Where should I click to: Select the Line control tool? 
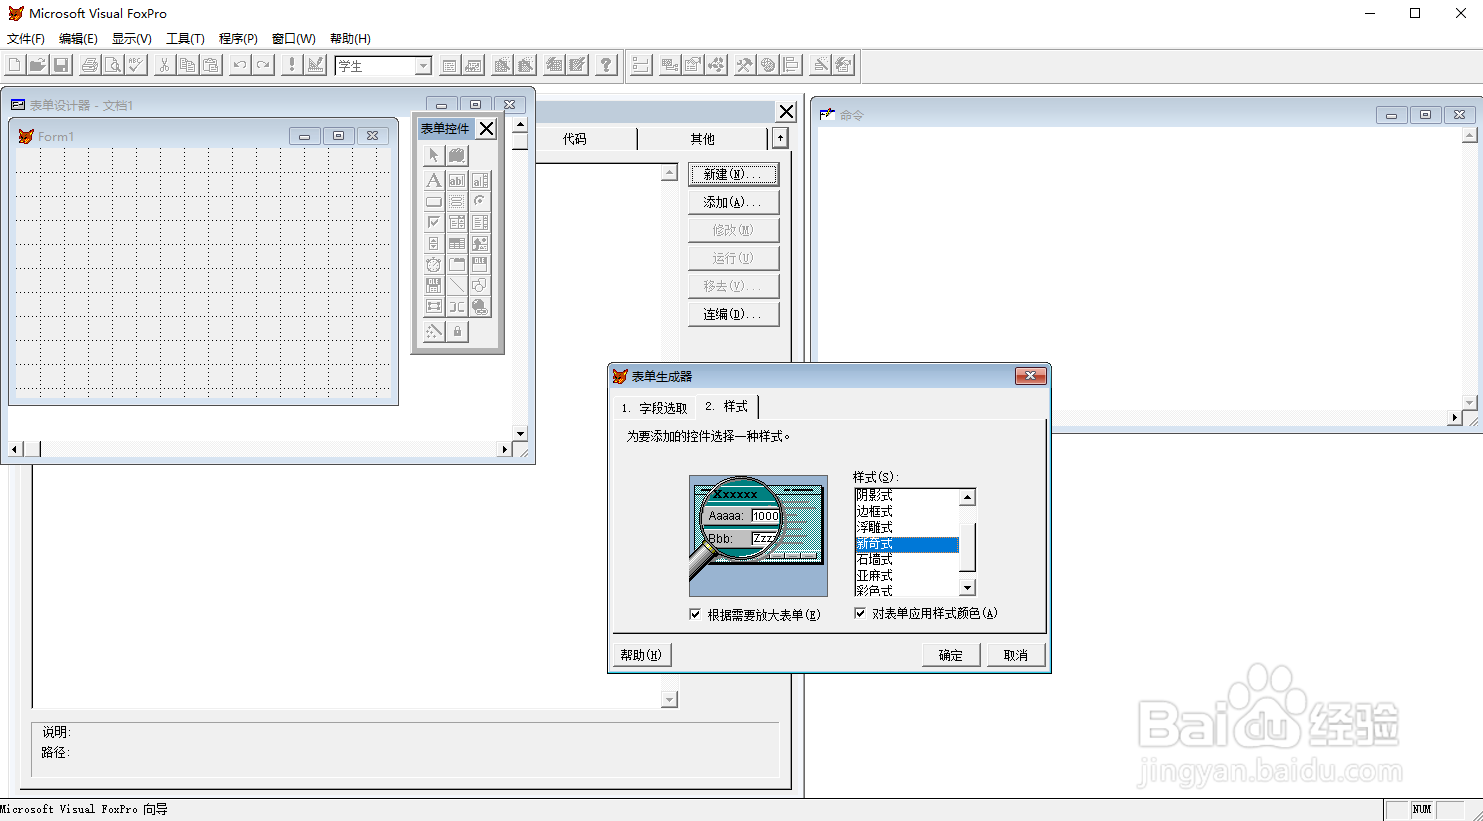tap(457, 285)
